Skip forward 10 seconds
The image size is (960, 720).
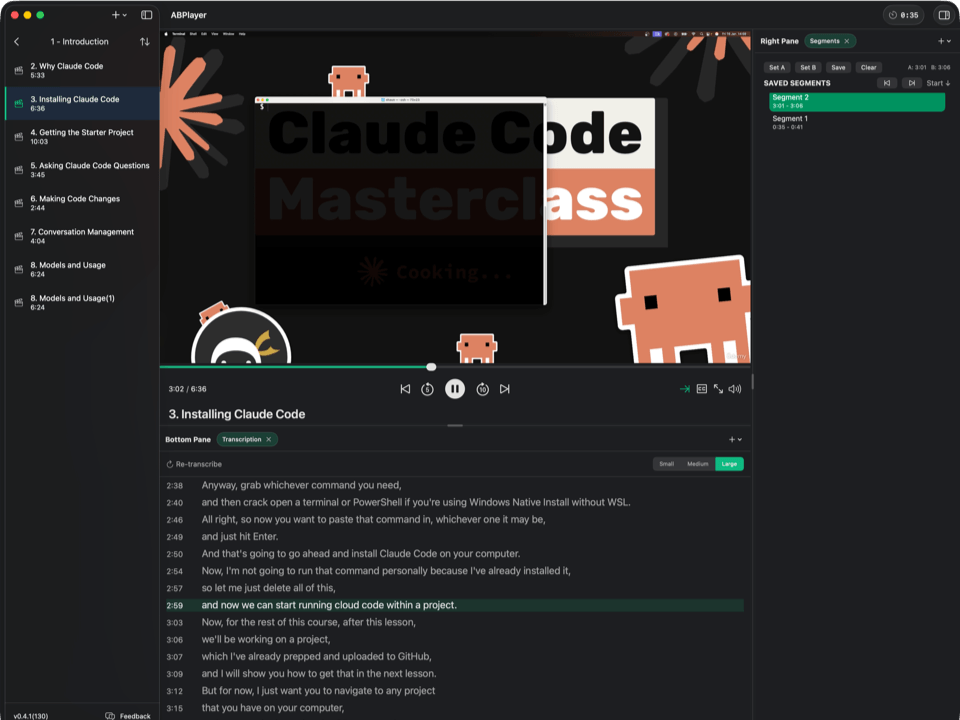coord(482,389)
